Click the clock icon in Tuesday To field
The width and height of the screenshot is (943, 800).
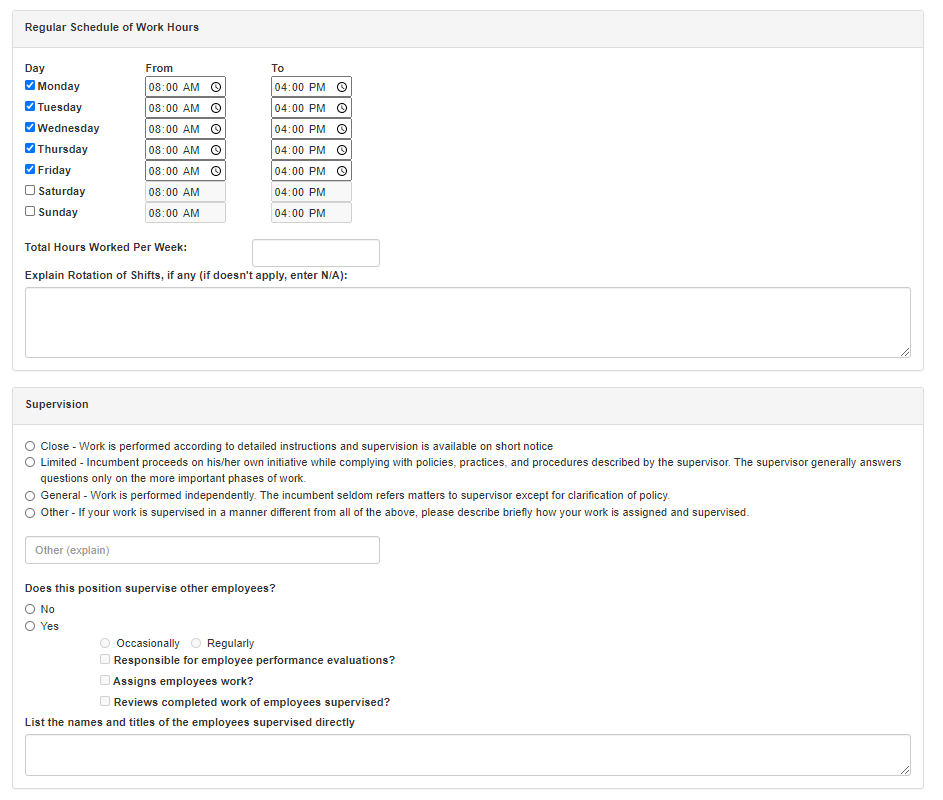pos(342,108)
